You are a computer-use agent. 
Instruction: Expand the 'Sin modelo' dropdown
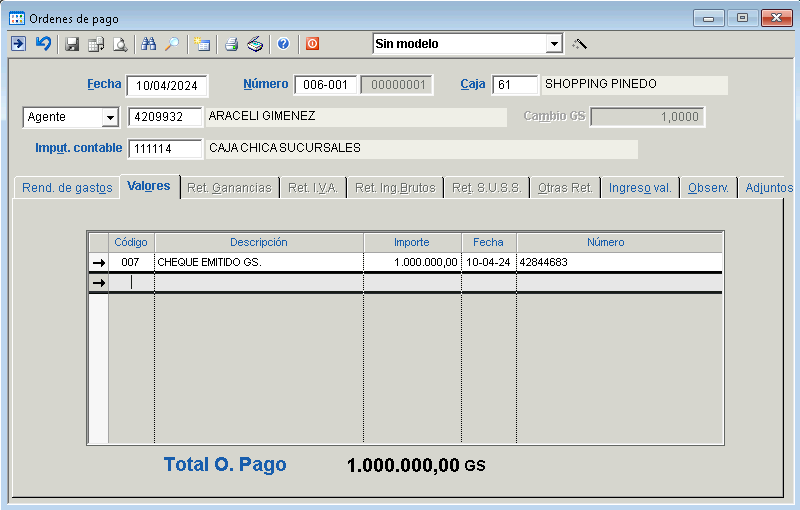(554, 44)
